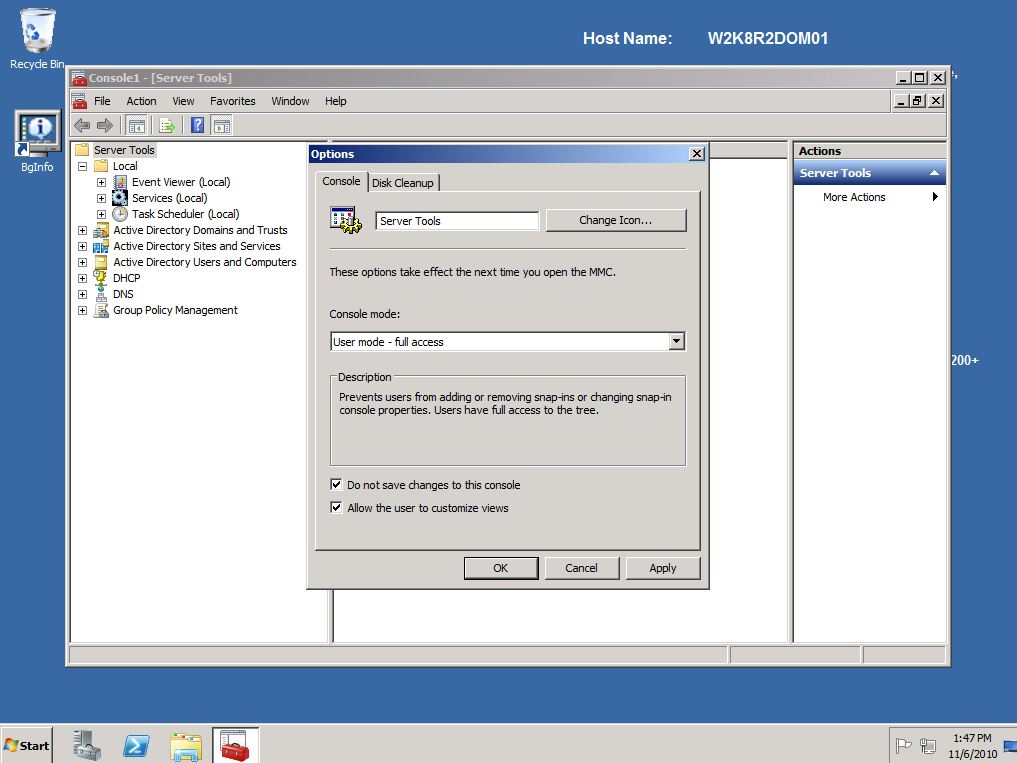Click the Group Policy Management icon

pyautogui.click(x=101, y=310)
